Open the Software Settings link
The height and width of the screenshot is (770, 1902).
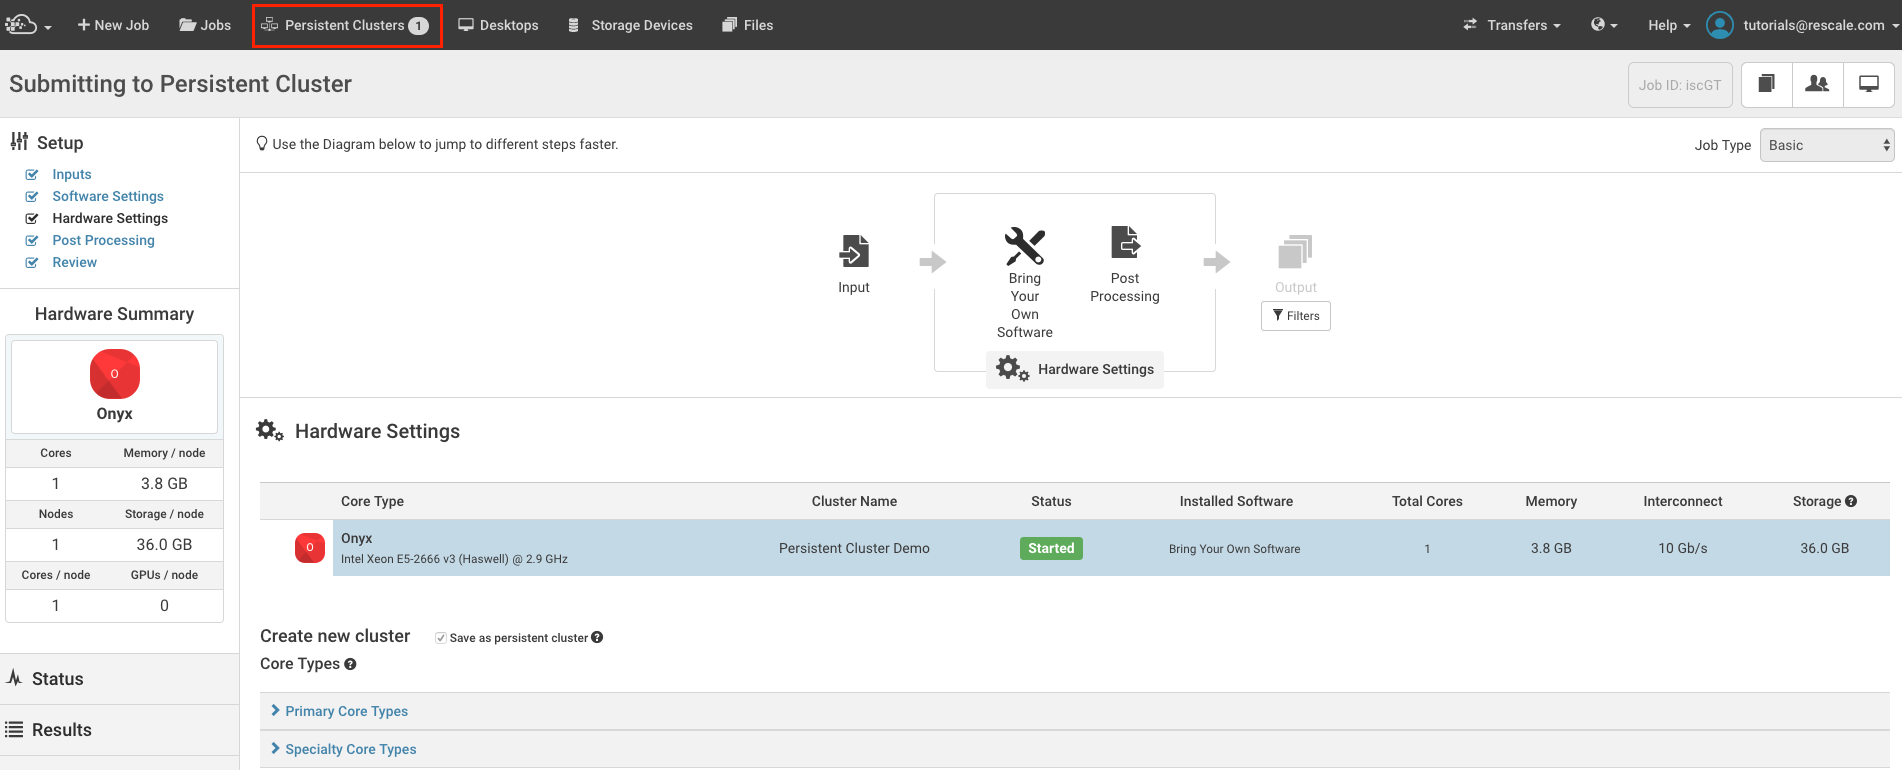click(x=108, y=196)
